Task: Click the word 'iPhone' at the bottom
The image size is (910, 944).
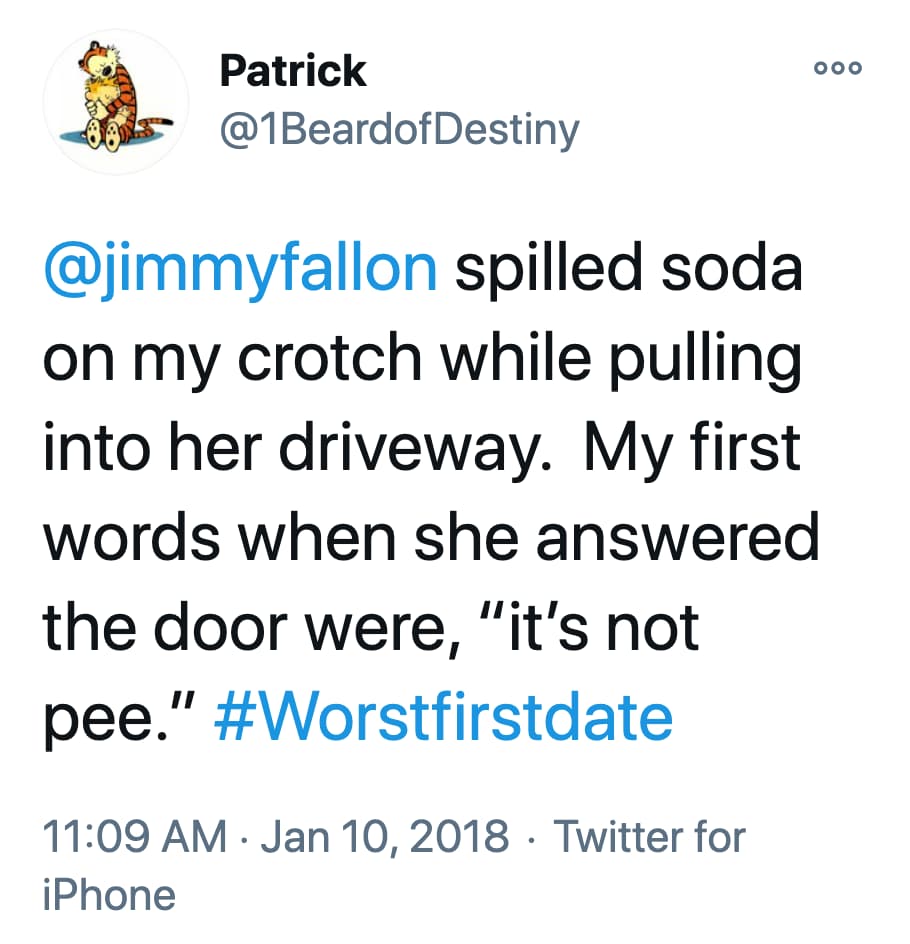Action: 110,895
